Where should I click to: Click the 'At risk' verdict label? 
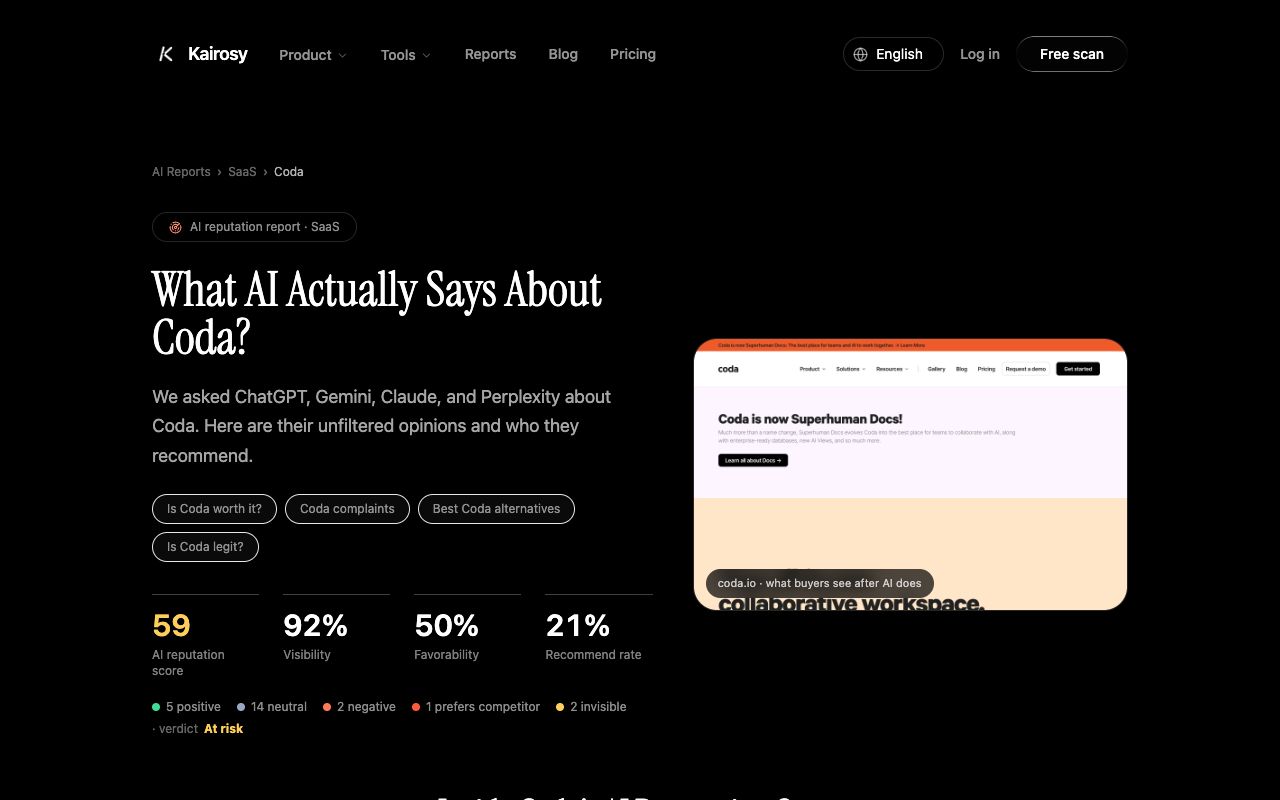(223, 729)
